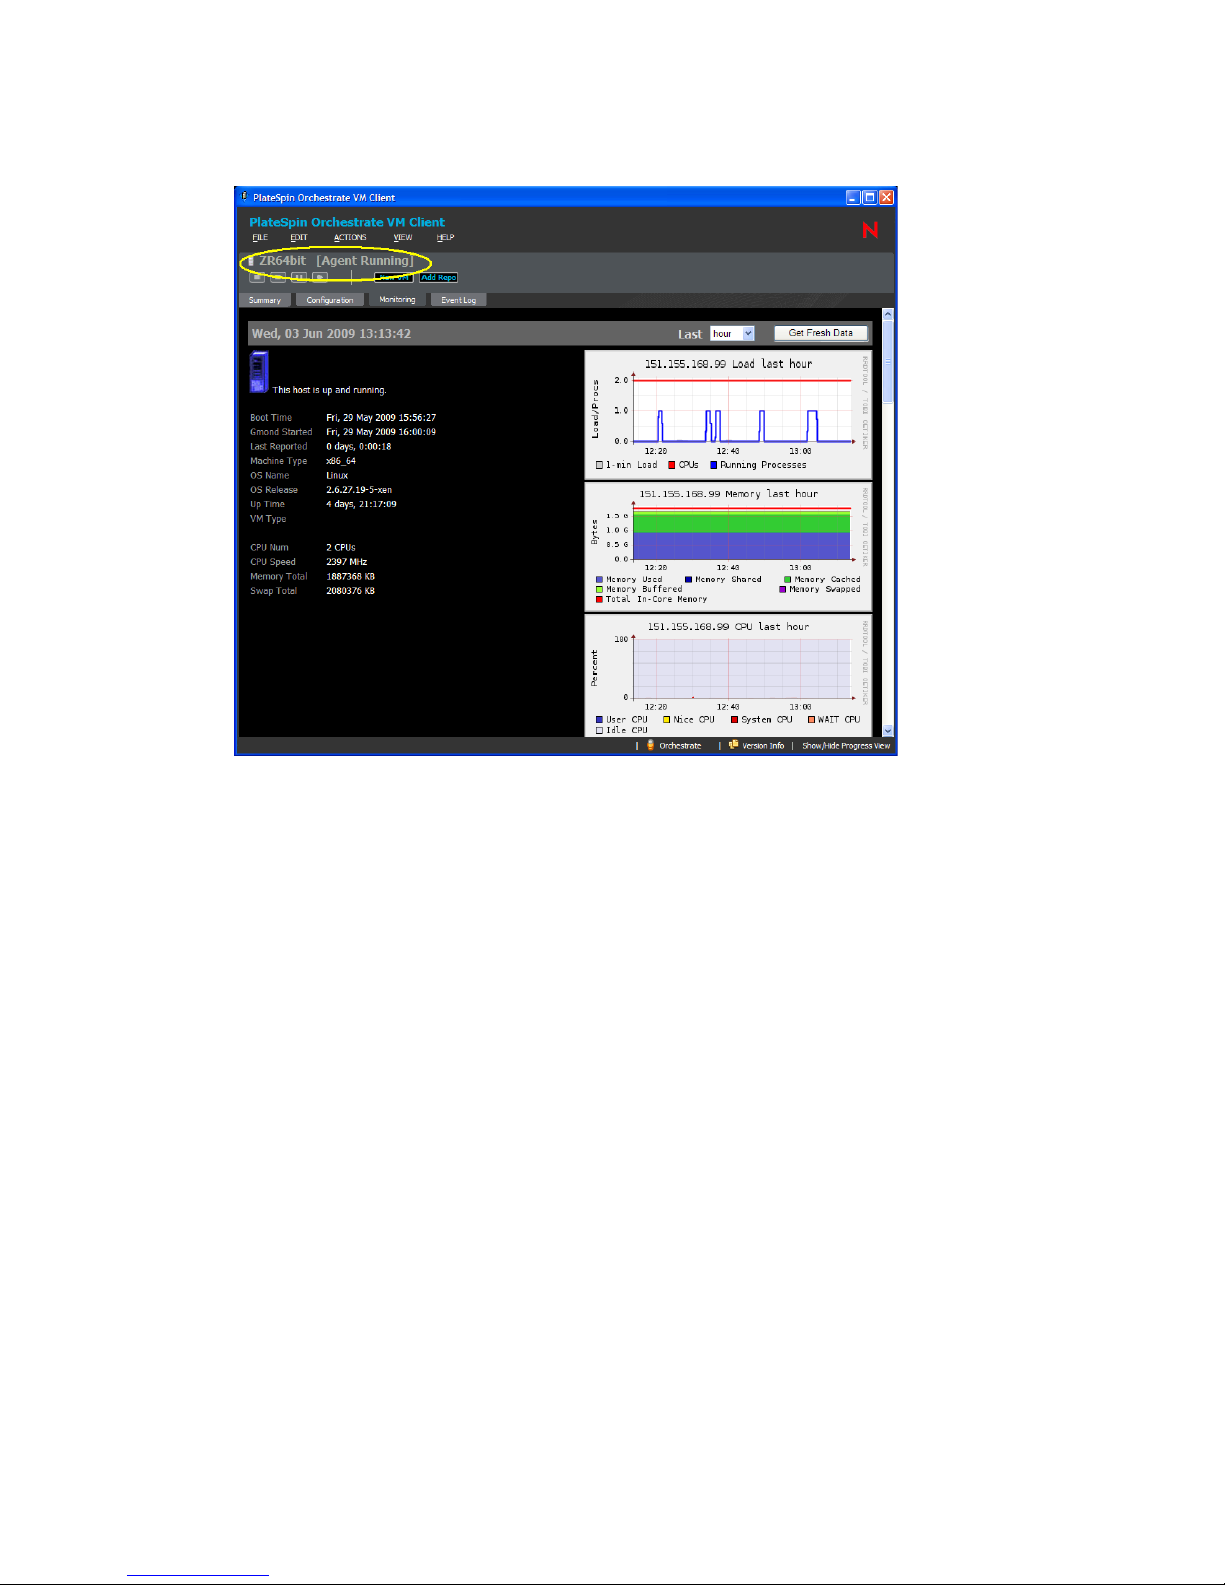
Task: Toggle Show/Hide Progress View
Action: coord(845,746)
